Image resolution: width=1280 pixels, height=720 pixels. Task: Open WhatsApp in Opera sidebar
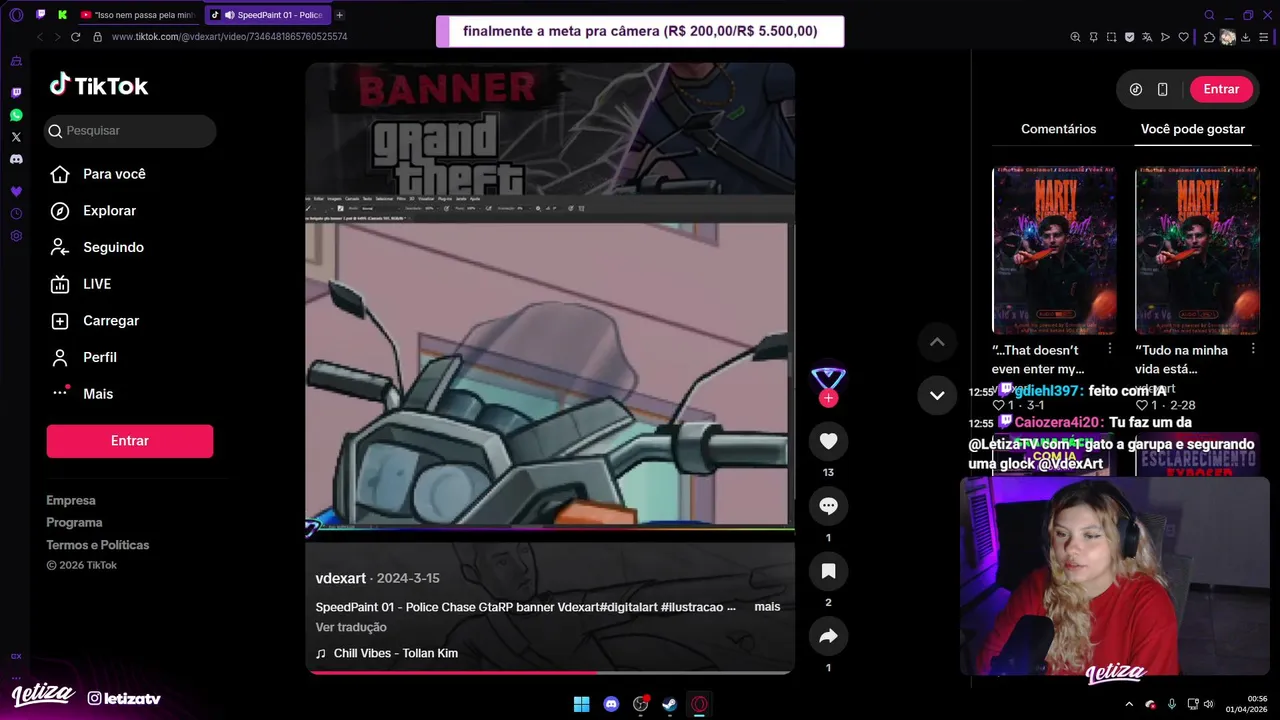point(16,115)
